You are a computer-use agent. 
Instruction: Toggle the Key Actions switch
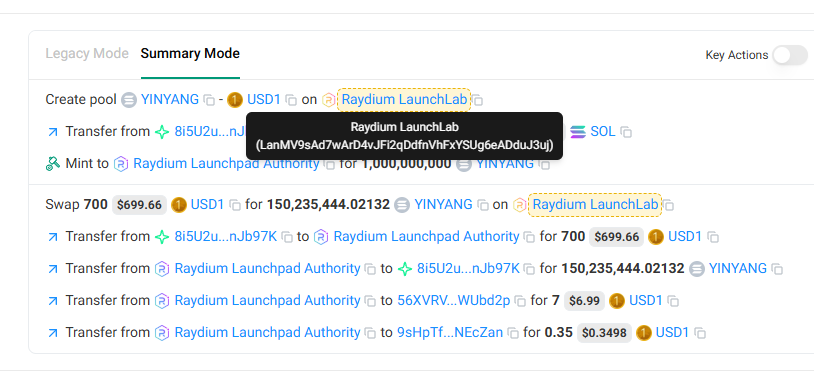(x=790, y=55)
